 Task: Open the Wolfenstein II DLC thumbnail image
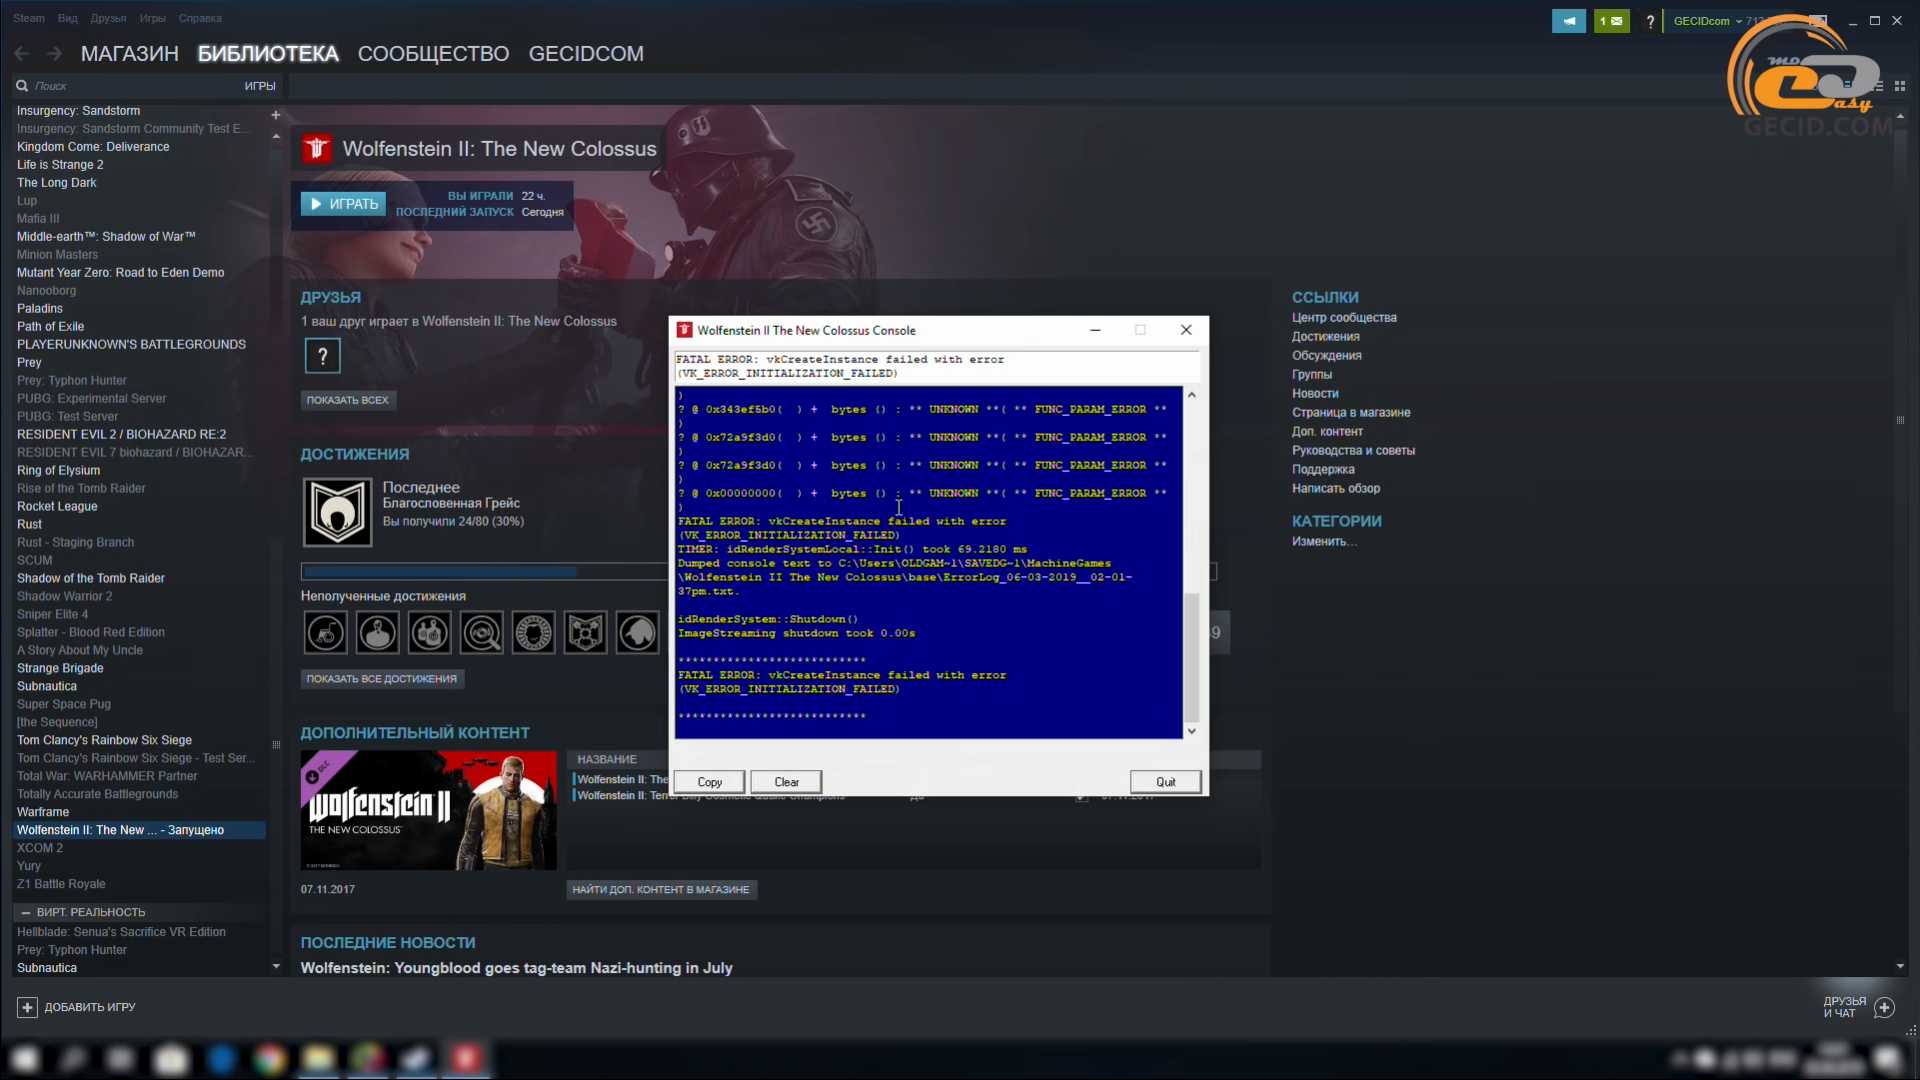tap(429, 811)
